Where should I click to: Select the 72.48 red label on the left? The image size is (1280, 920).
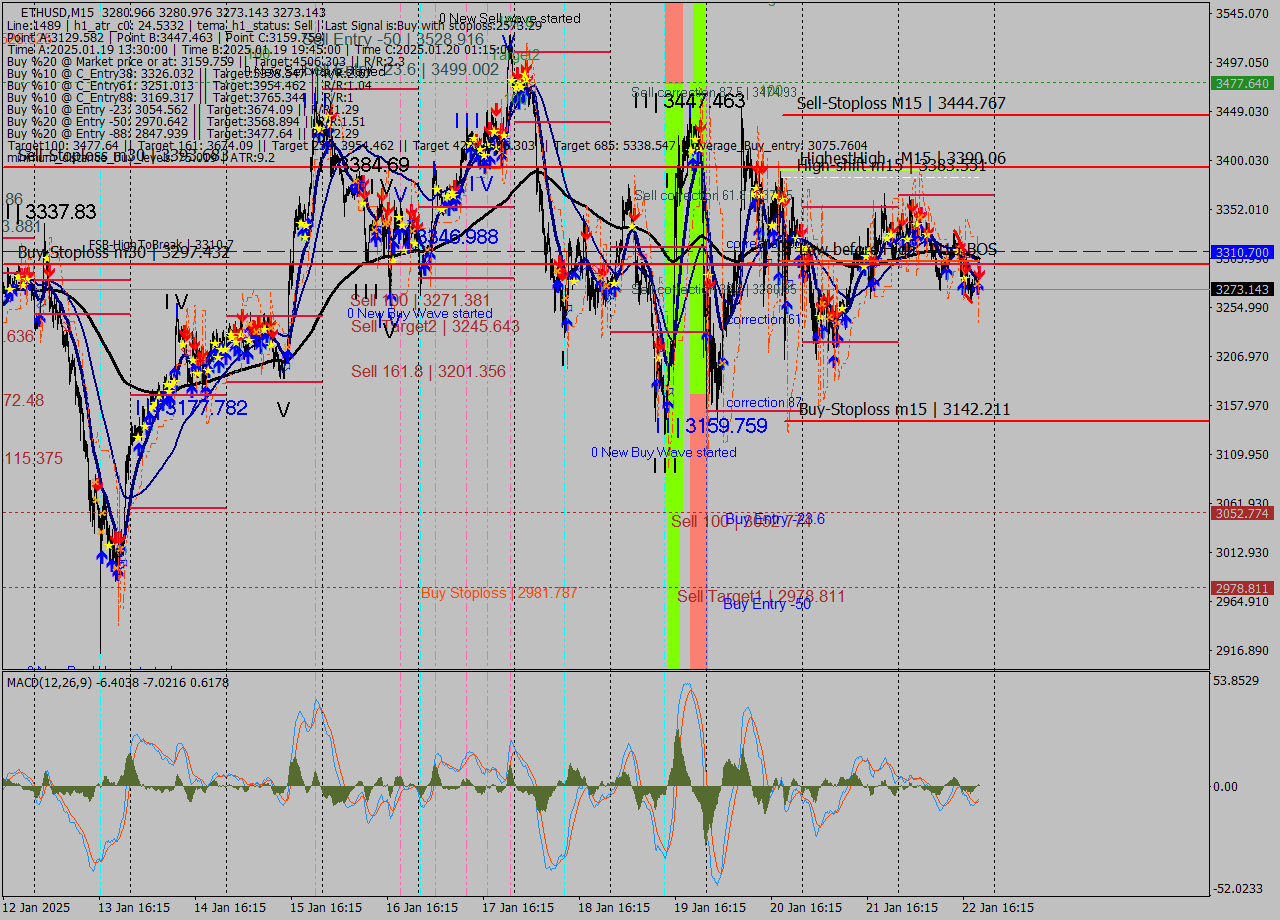coord(24,400)
